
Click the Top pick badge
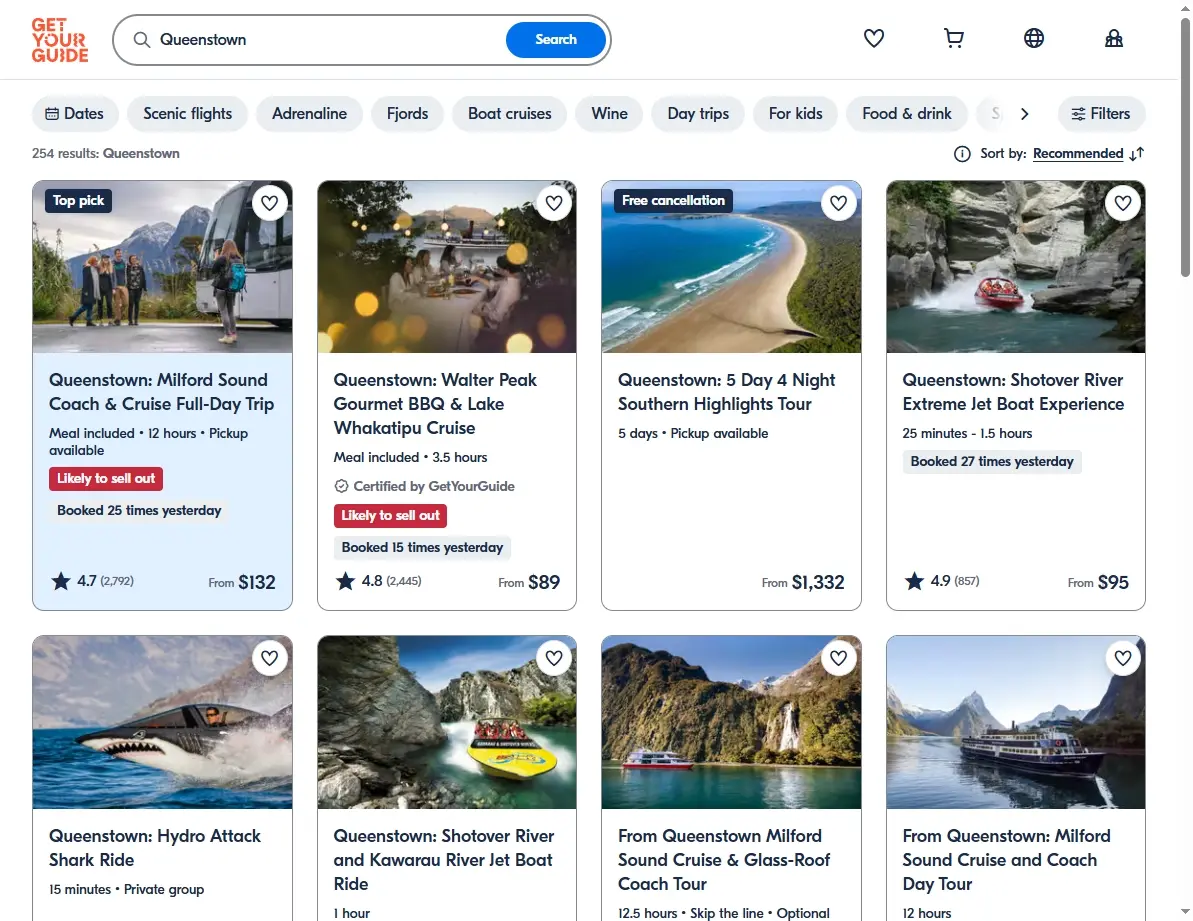[78, 201]
